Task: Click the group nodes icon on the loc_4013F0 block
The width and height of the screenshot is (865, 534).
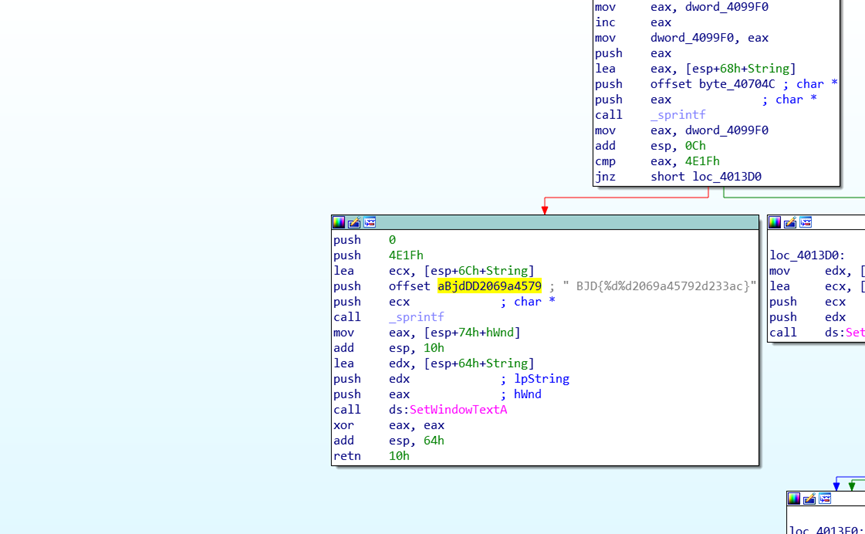Action: (x=825, y=499)
